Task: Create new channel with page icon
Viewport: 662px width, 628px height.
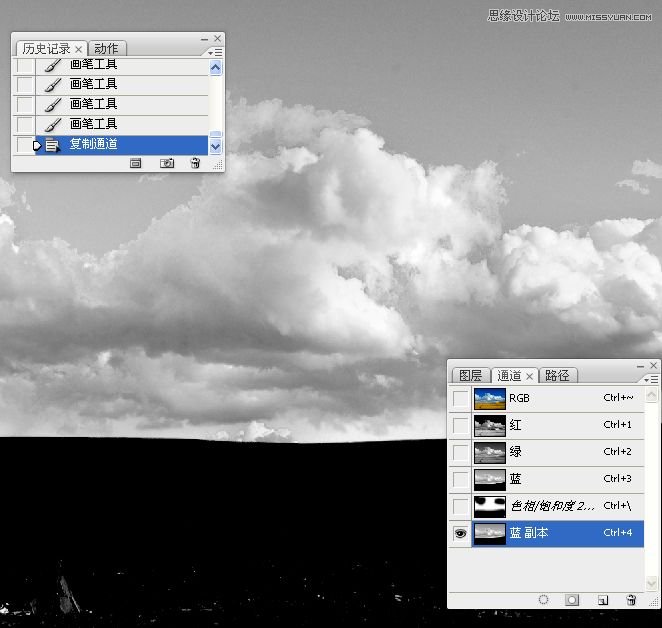Action: pos(602,600)
